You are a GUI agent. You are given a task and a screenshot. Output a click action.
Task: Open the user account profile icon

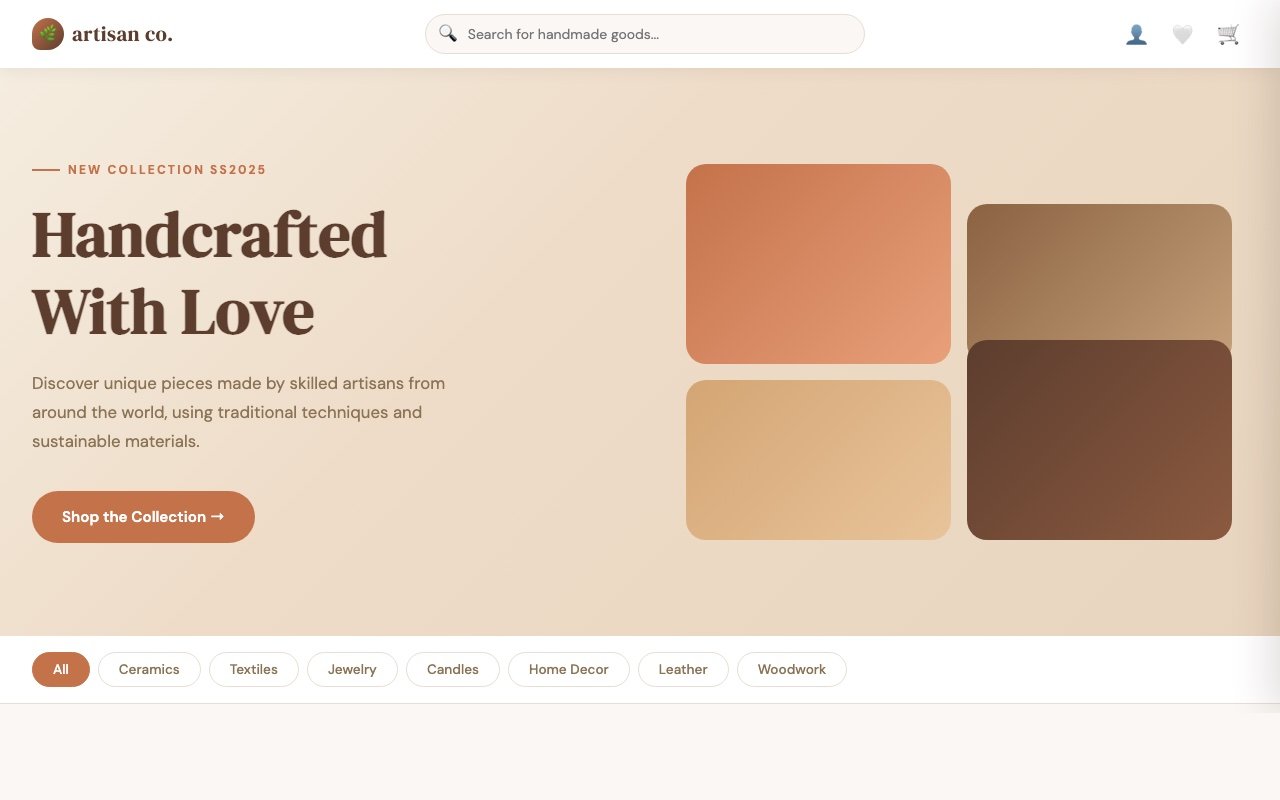pos(1136,35)
